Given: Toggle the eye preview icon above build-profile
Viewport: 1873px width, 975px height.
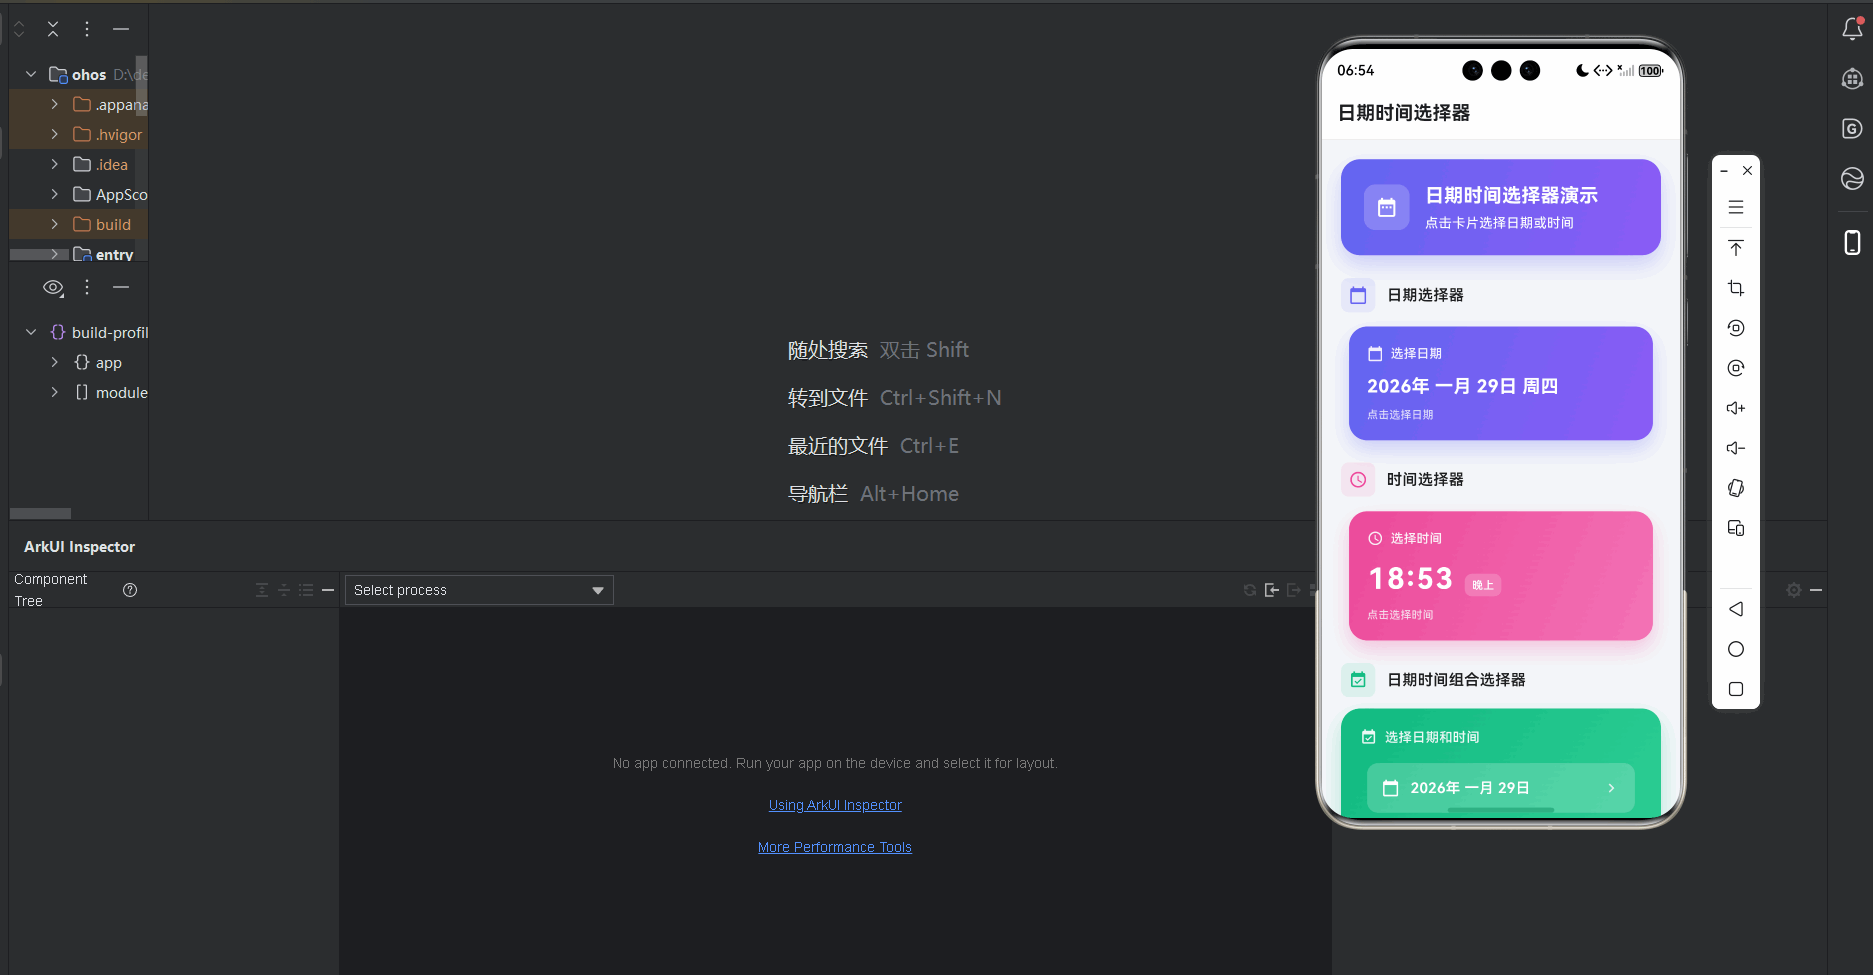Looking at the screenshot, I should point(52,287).
